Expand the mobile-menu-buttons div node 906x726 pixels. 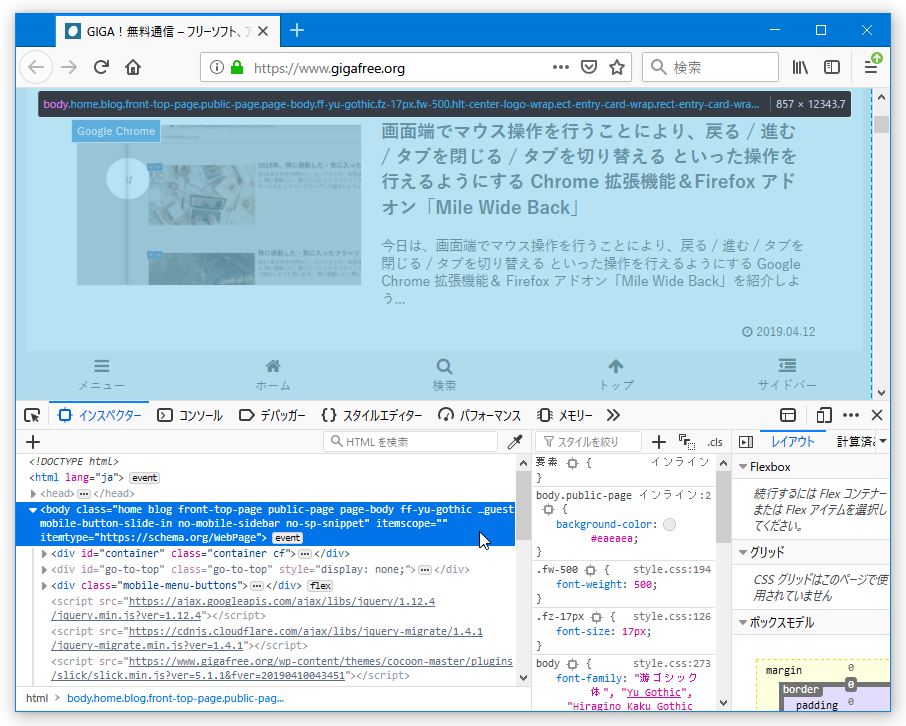tap(44, 586)
